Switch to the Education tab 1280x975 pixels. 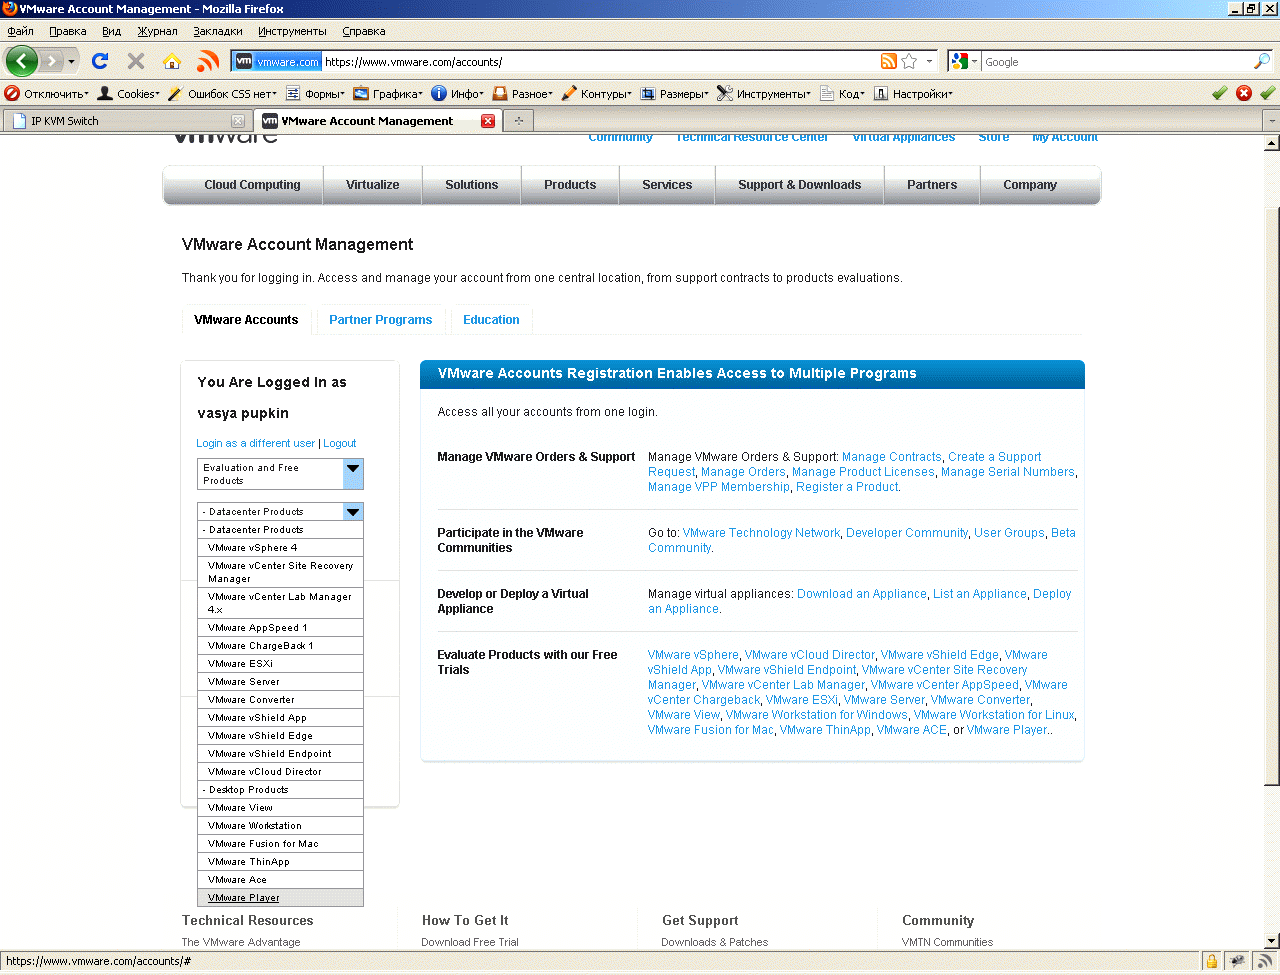pos(491,320)
